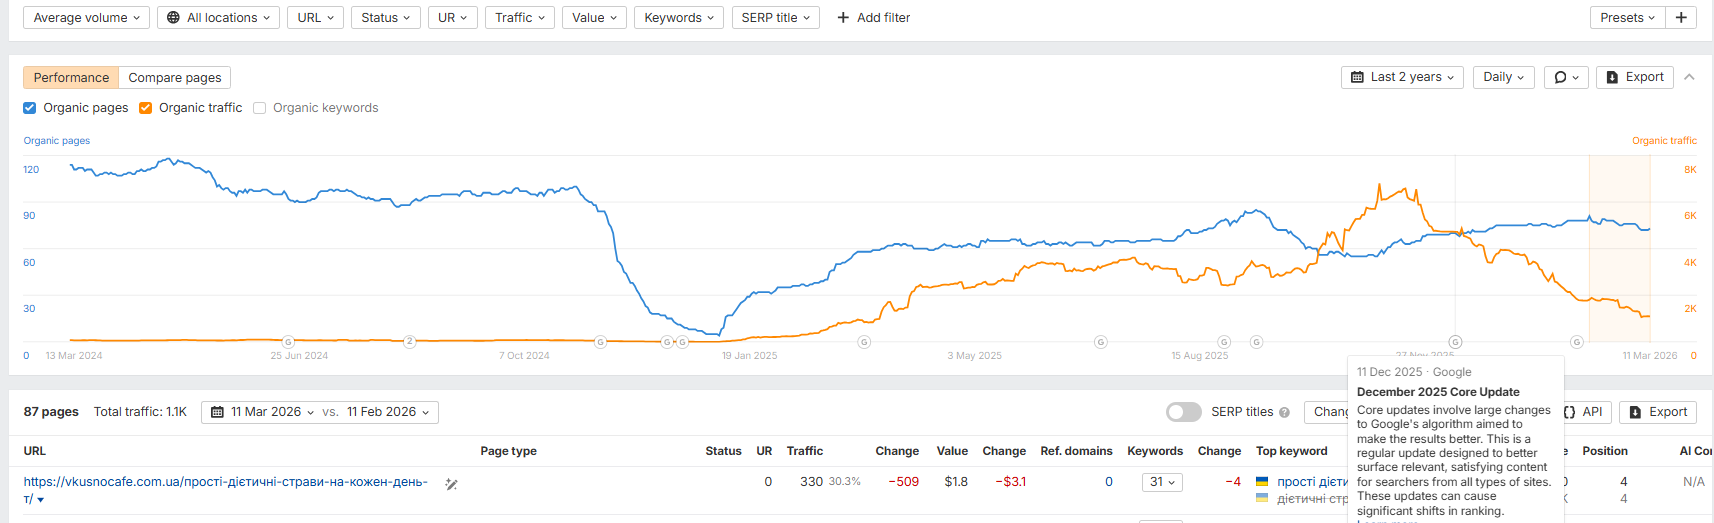
Task: Collapse the Performance chart panel
Action: pyautogui.click(x=1689, y=77)
